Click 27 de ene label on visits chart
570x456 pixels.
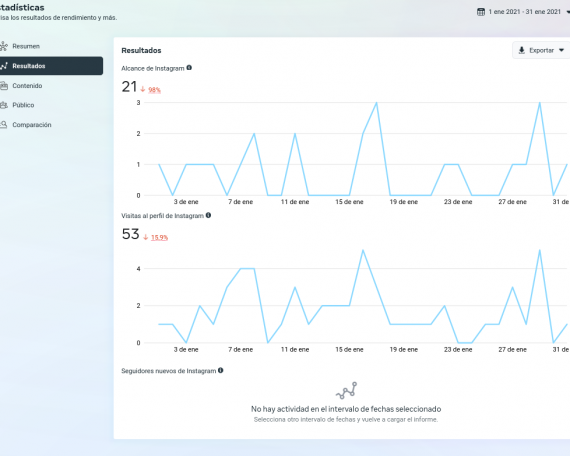click(512, 349)
